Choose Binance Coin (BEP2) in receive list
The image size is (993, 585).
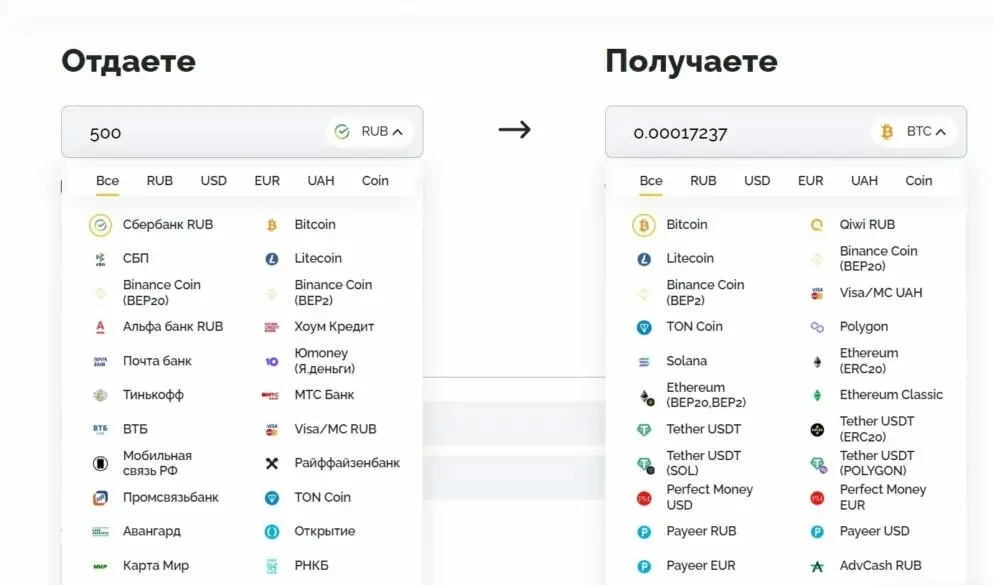705,292
